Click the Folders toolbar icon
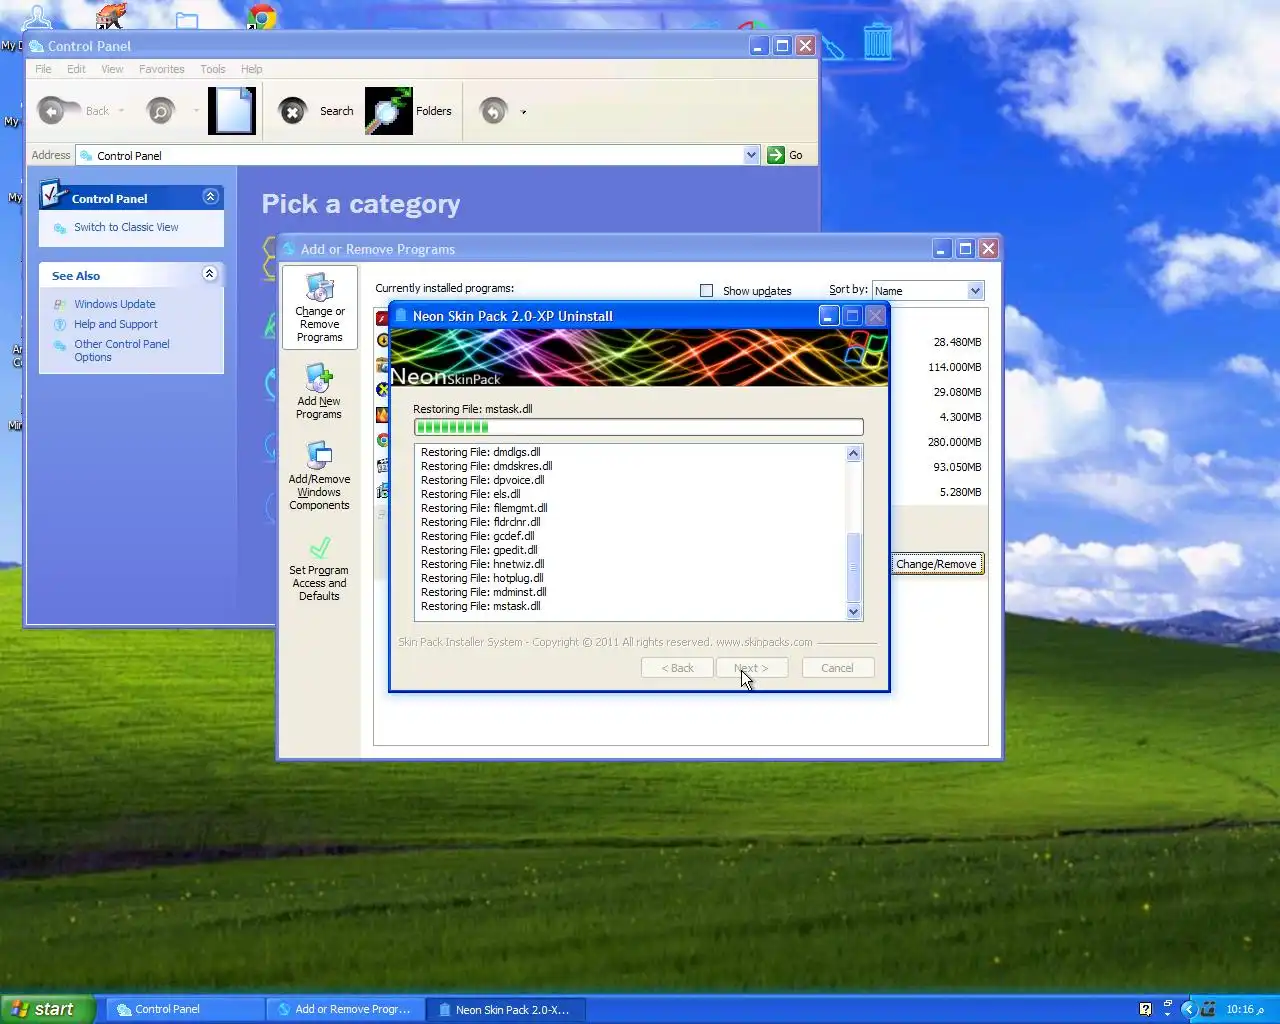The width and height of the screenshot is (1280, 1024). tap(388, 110)
